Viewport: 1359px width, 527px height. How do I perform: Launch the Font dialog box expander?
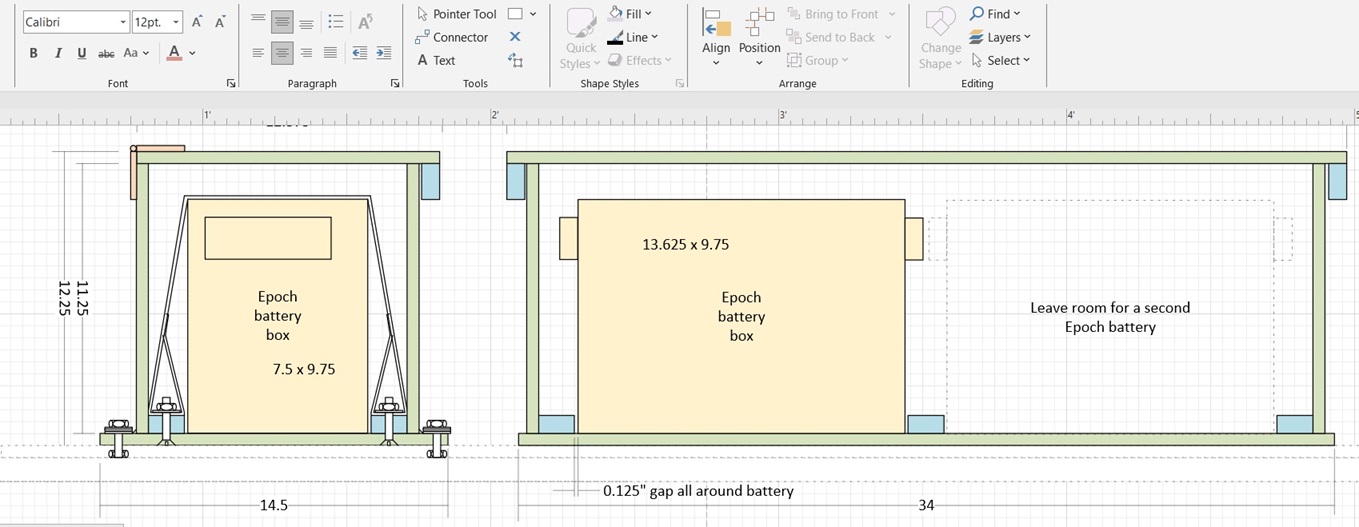coord(231,84)
